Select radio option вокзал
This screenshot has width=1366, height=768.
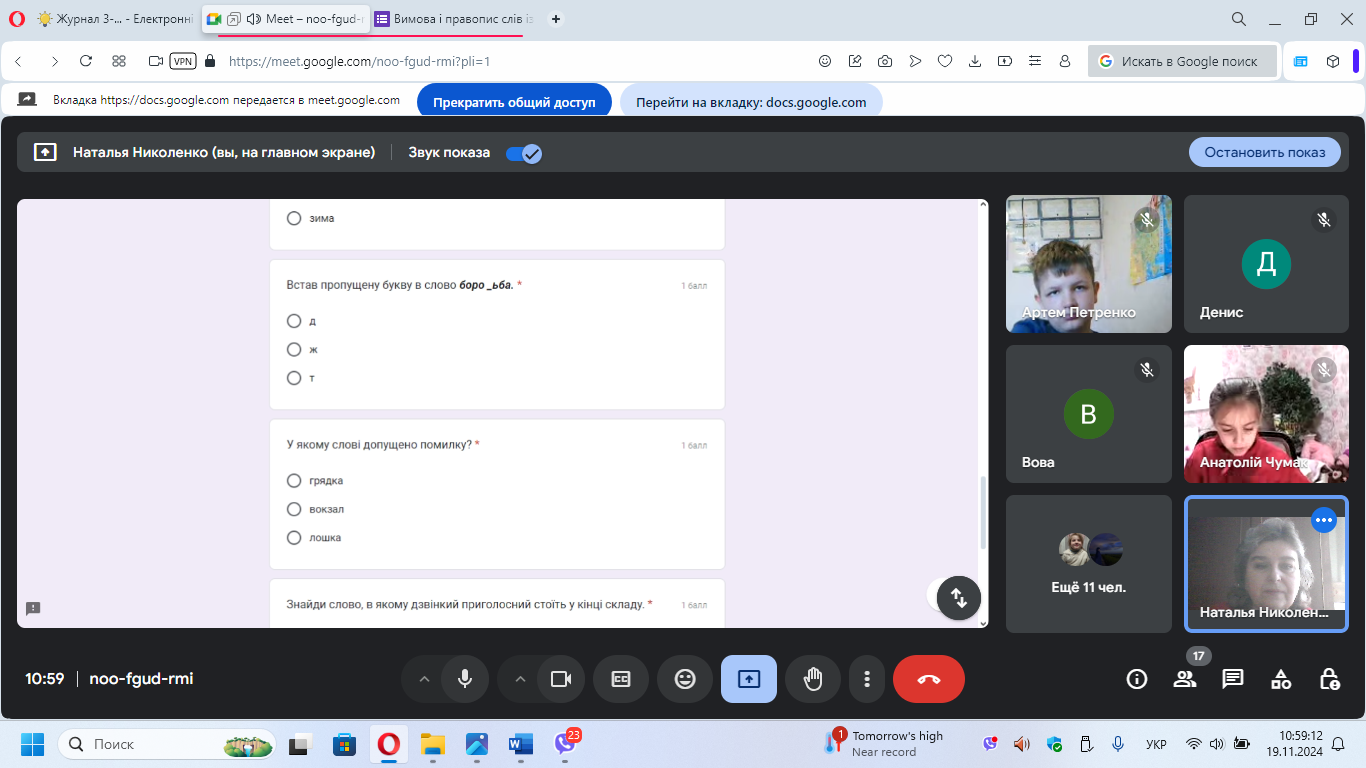[294, 509]
